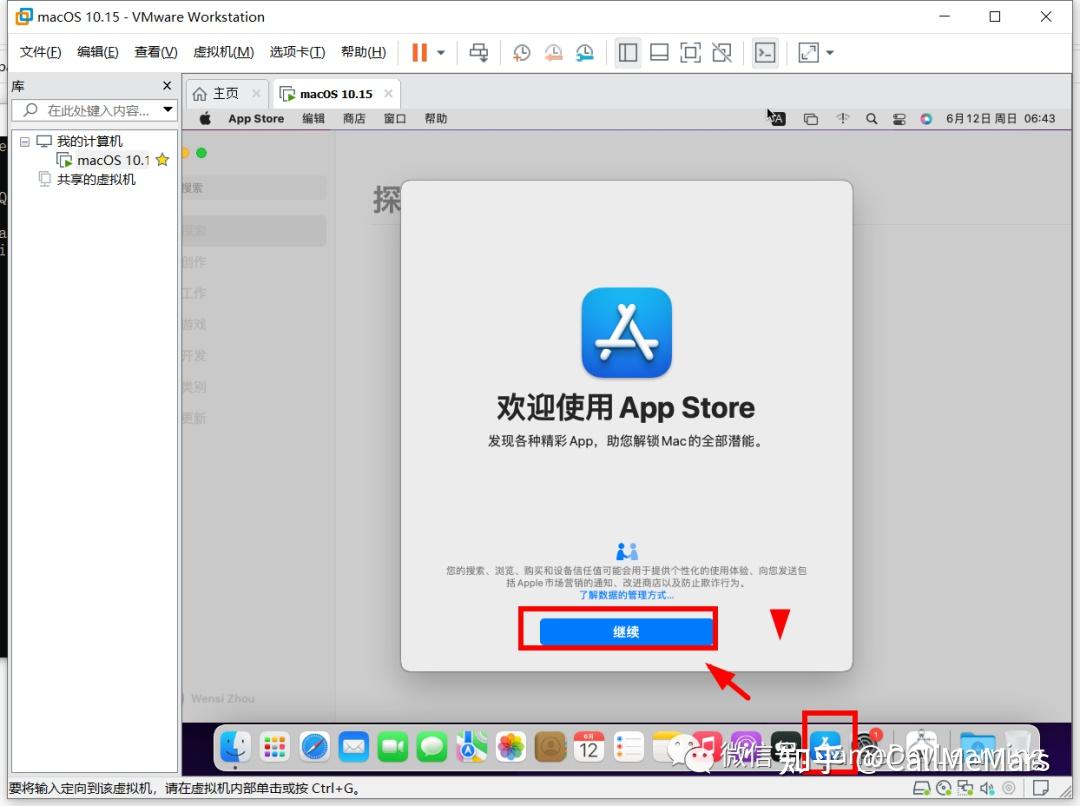Click the green zoom button of App Store

pos(201,152)
